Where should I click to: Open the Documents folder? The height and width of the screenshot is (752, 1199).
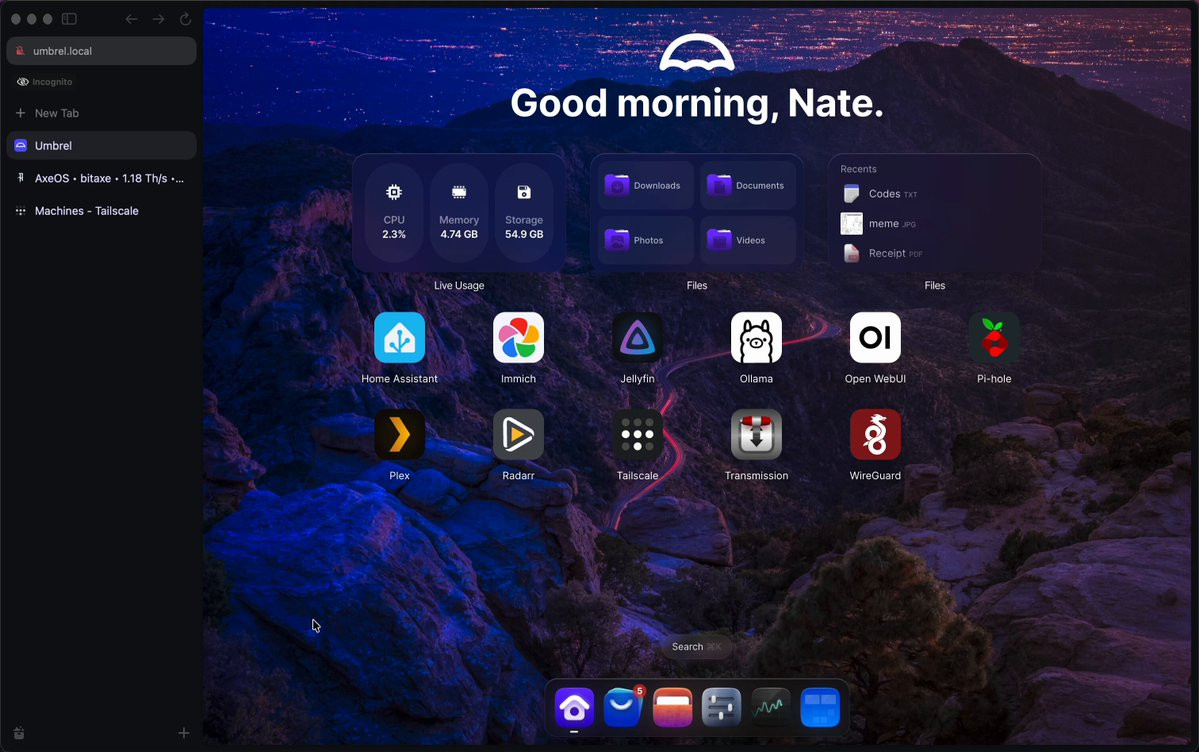point(748,185)
